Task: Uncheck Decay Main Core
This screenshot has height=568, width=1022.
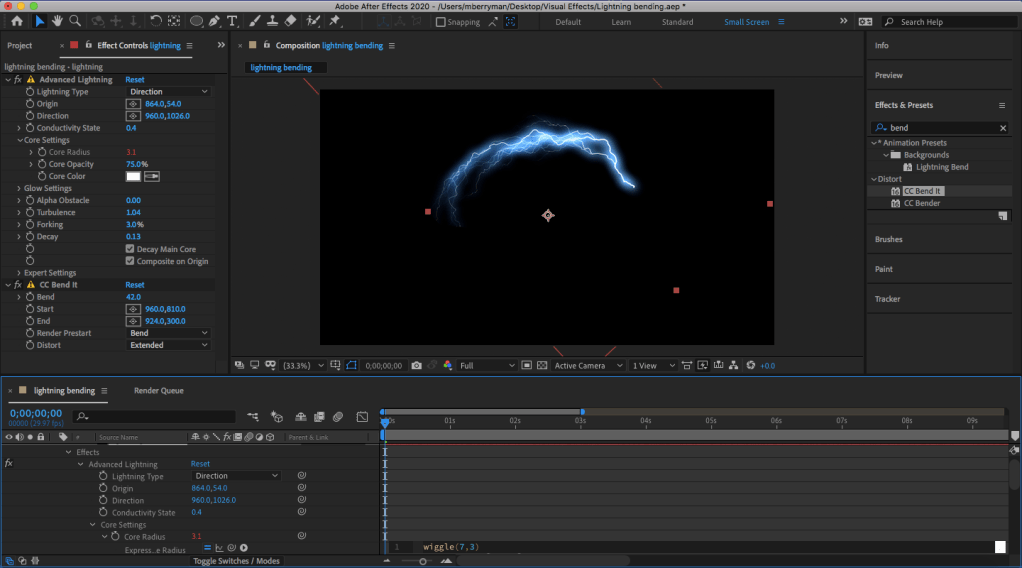Action: pyautogui.click(x=130, y=249)
